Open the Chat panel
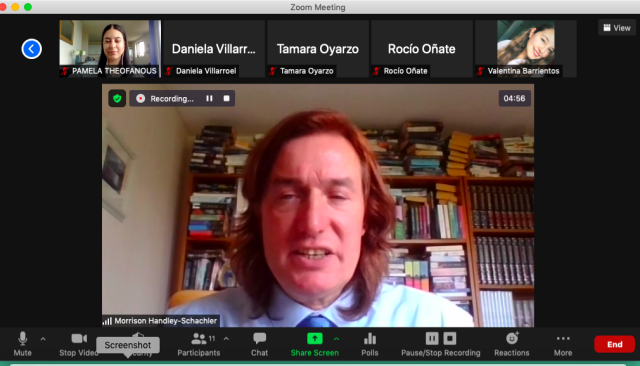This screenshot has width=640, height=366. click(x=259, y=344)
